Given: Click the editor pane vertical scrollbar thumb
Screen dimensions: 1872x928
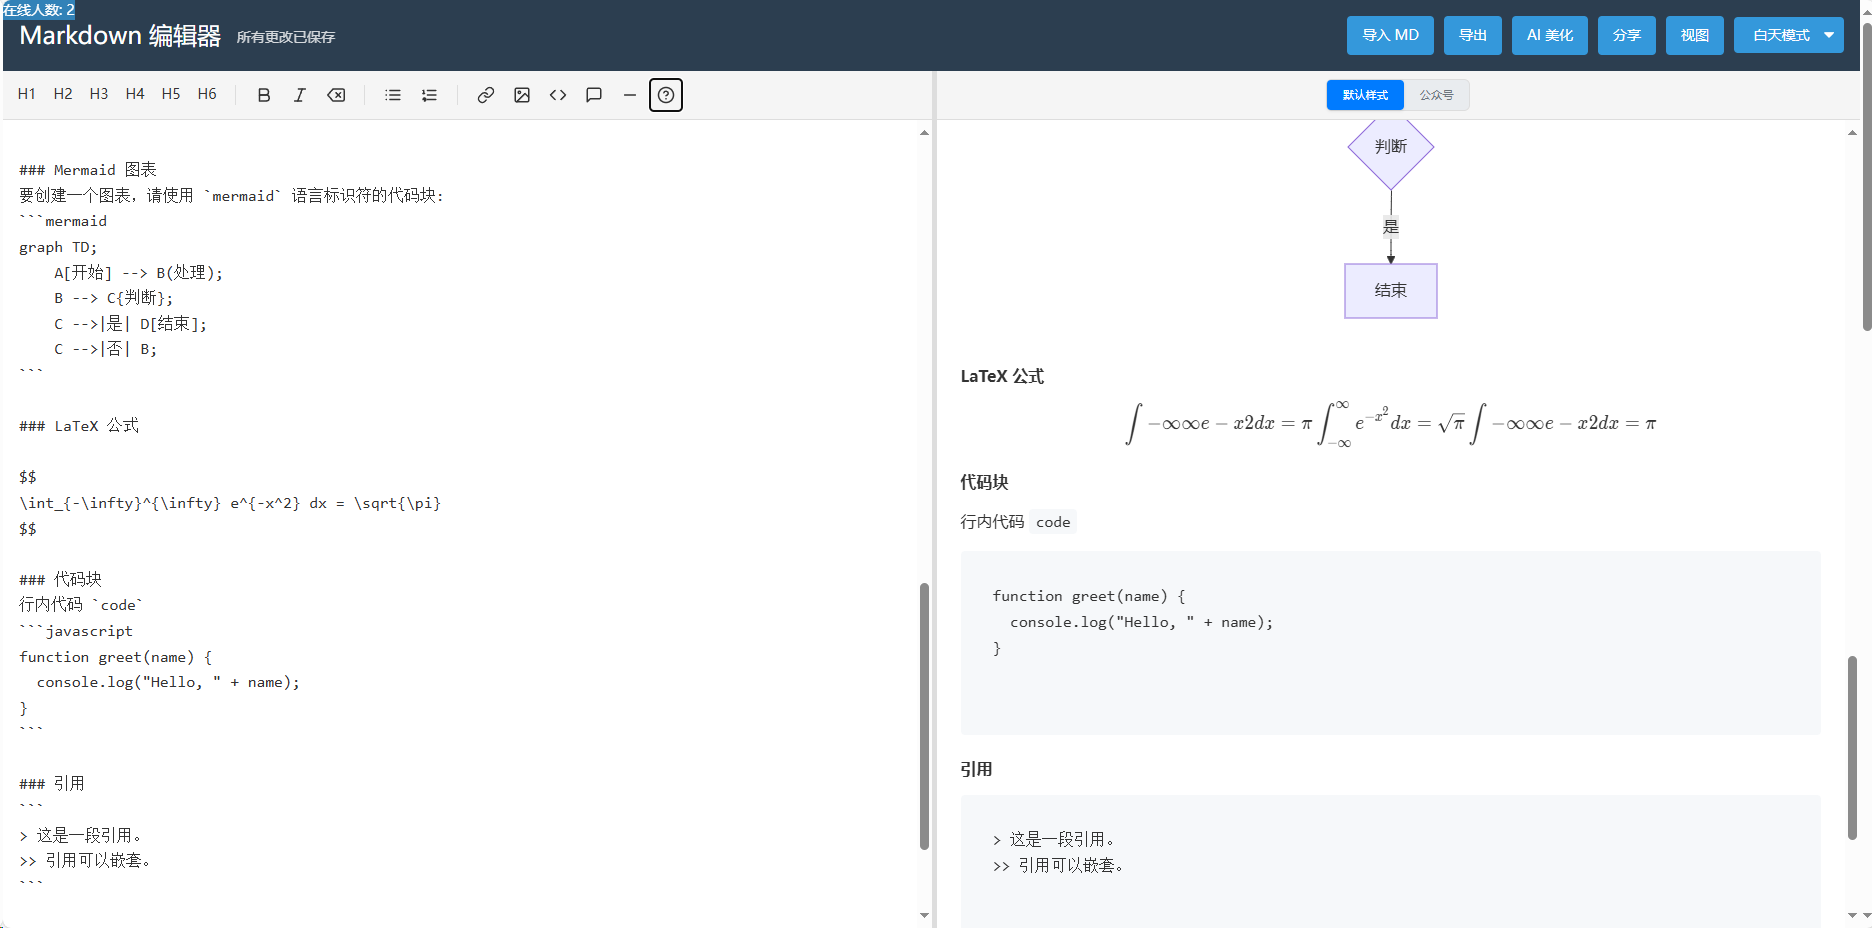Looking at the screenshot, I should pos(924,716).
